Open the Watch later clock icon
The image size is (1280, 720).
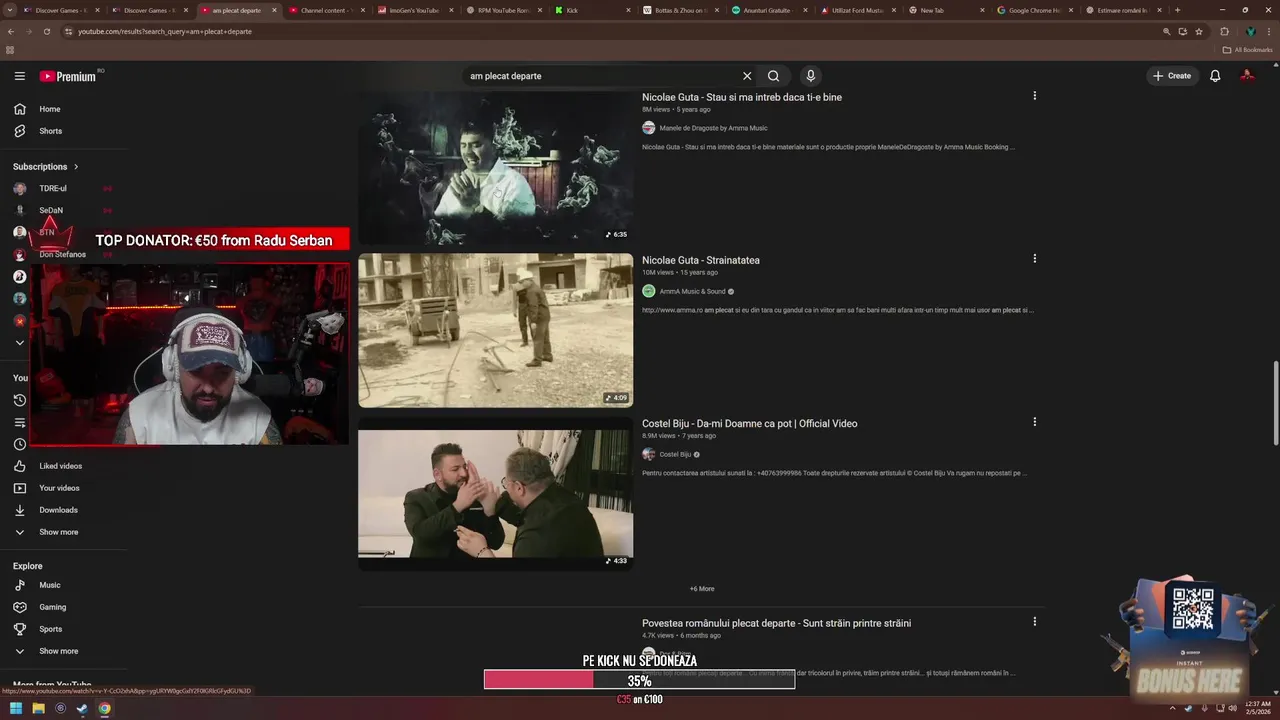(x=19, y=444)
